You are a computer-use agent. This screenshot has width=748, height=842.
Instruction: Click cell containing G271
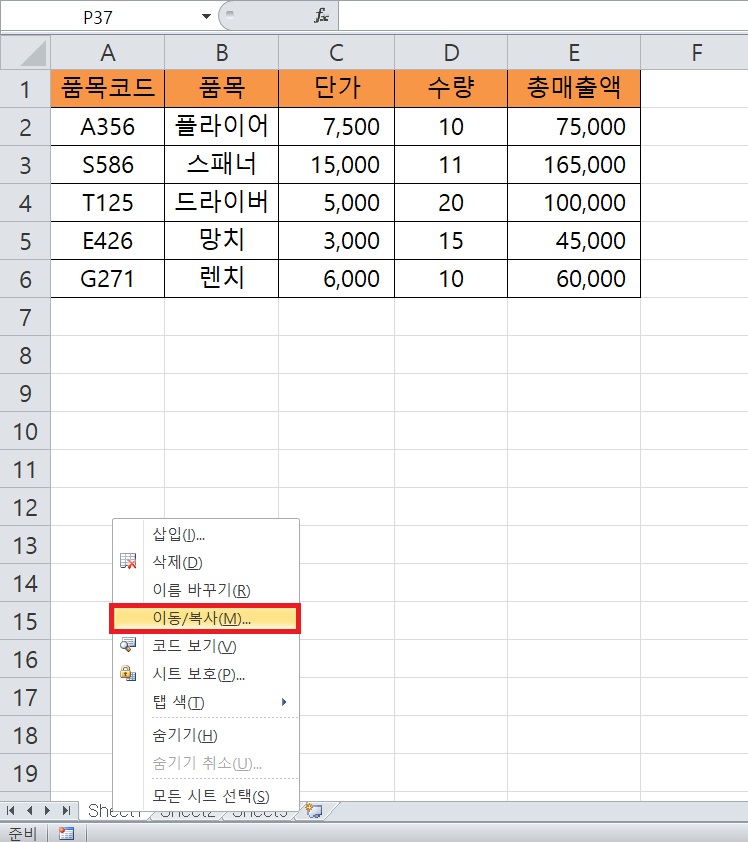coord(107,279)
